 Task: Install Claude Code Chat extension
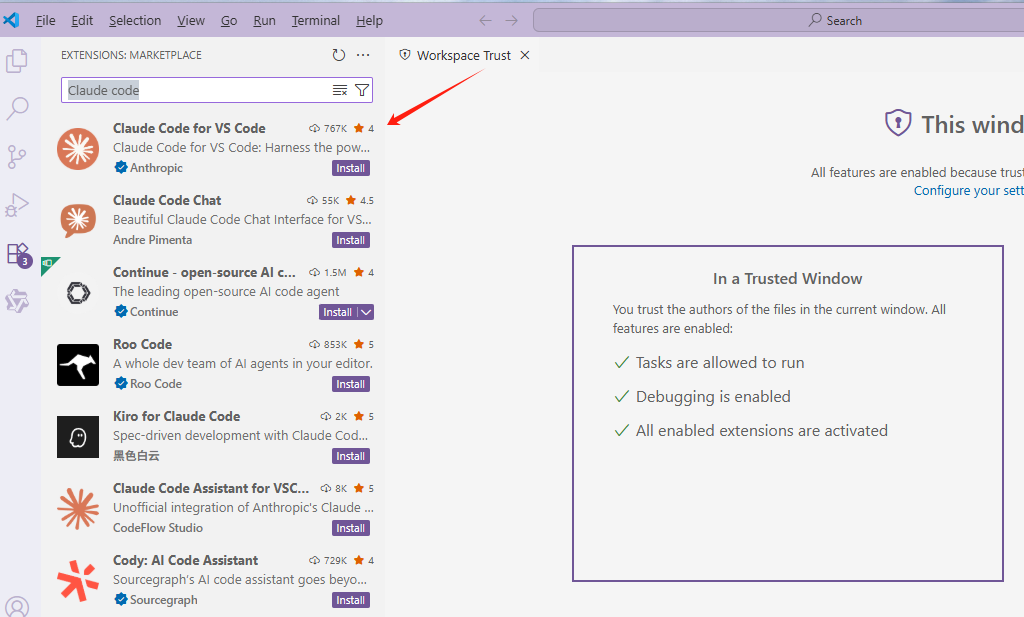coord(351,240)
